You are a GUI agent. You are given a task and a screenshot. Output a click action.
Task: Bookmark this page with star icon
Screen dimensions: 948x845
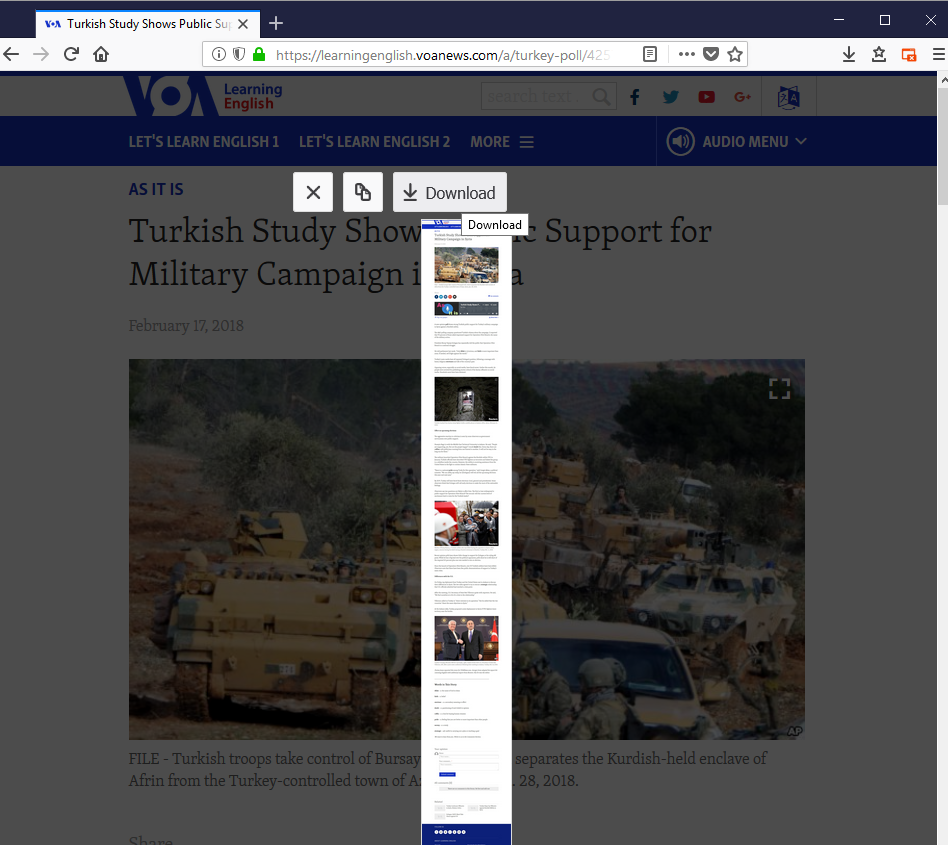tap(735, 55)
